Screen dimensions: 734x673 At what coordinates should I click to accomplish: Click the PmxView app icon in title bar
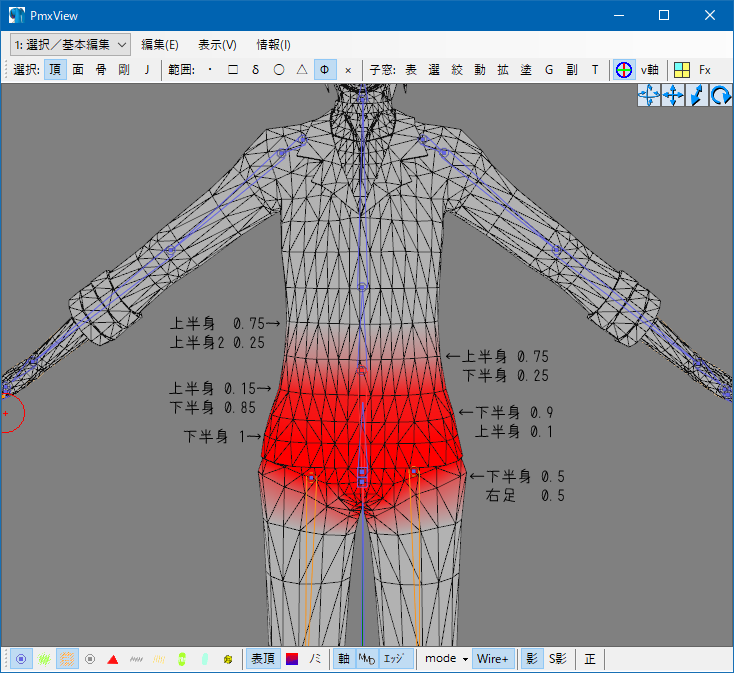pyautogui.click(x=16, y=15)
